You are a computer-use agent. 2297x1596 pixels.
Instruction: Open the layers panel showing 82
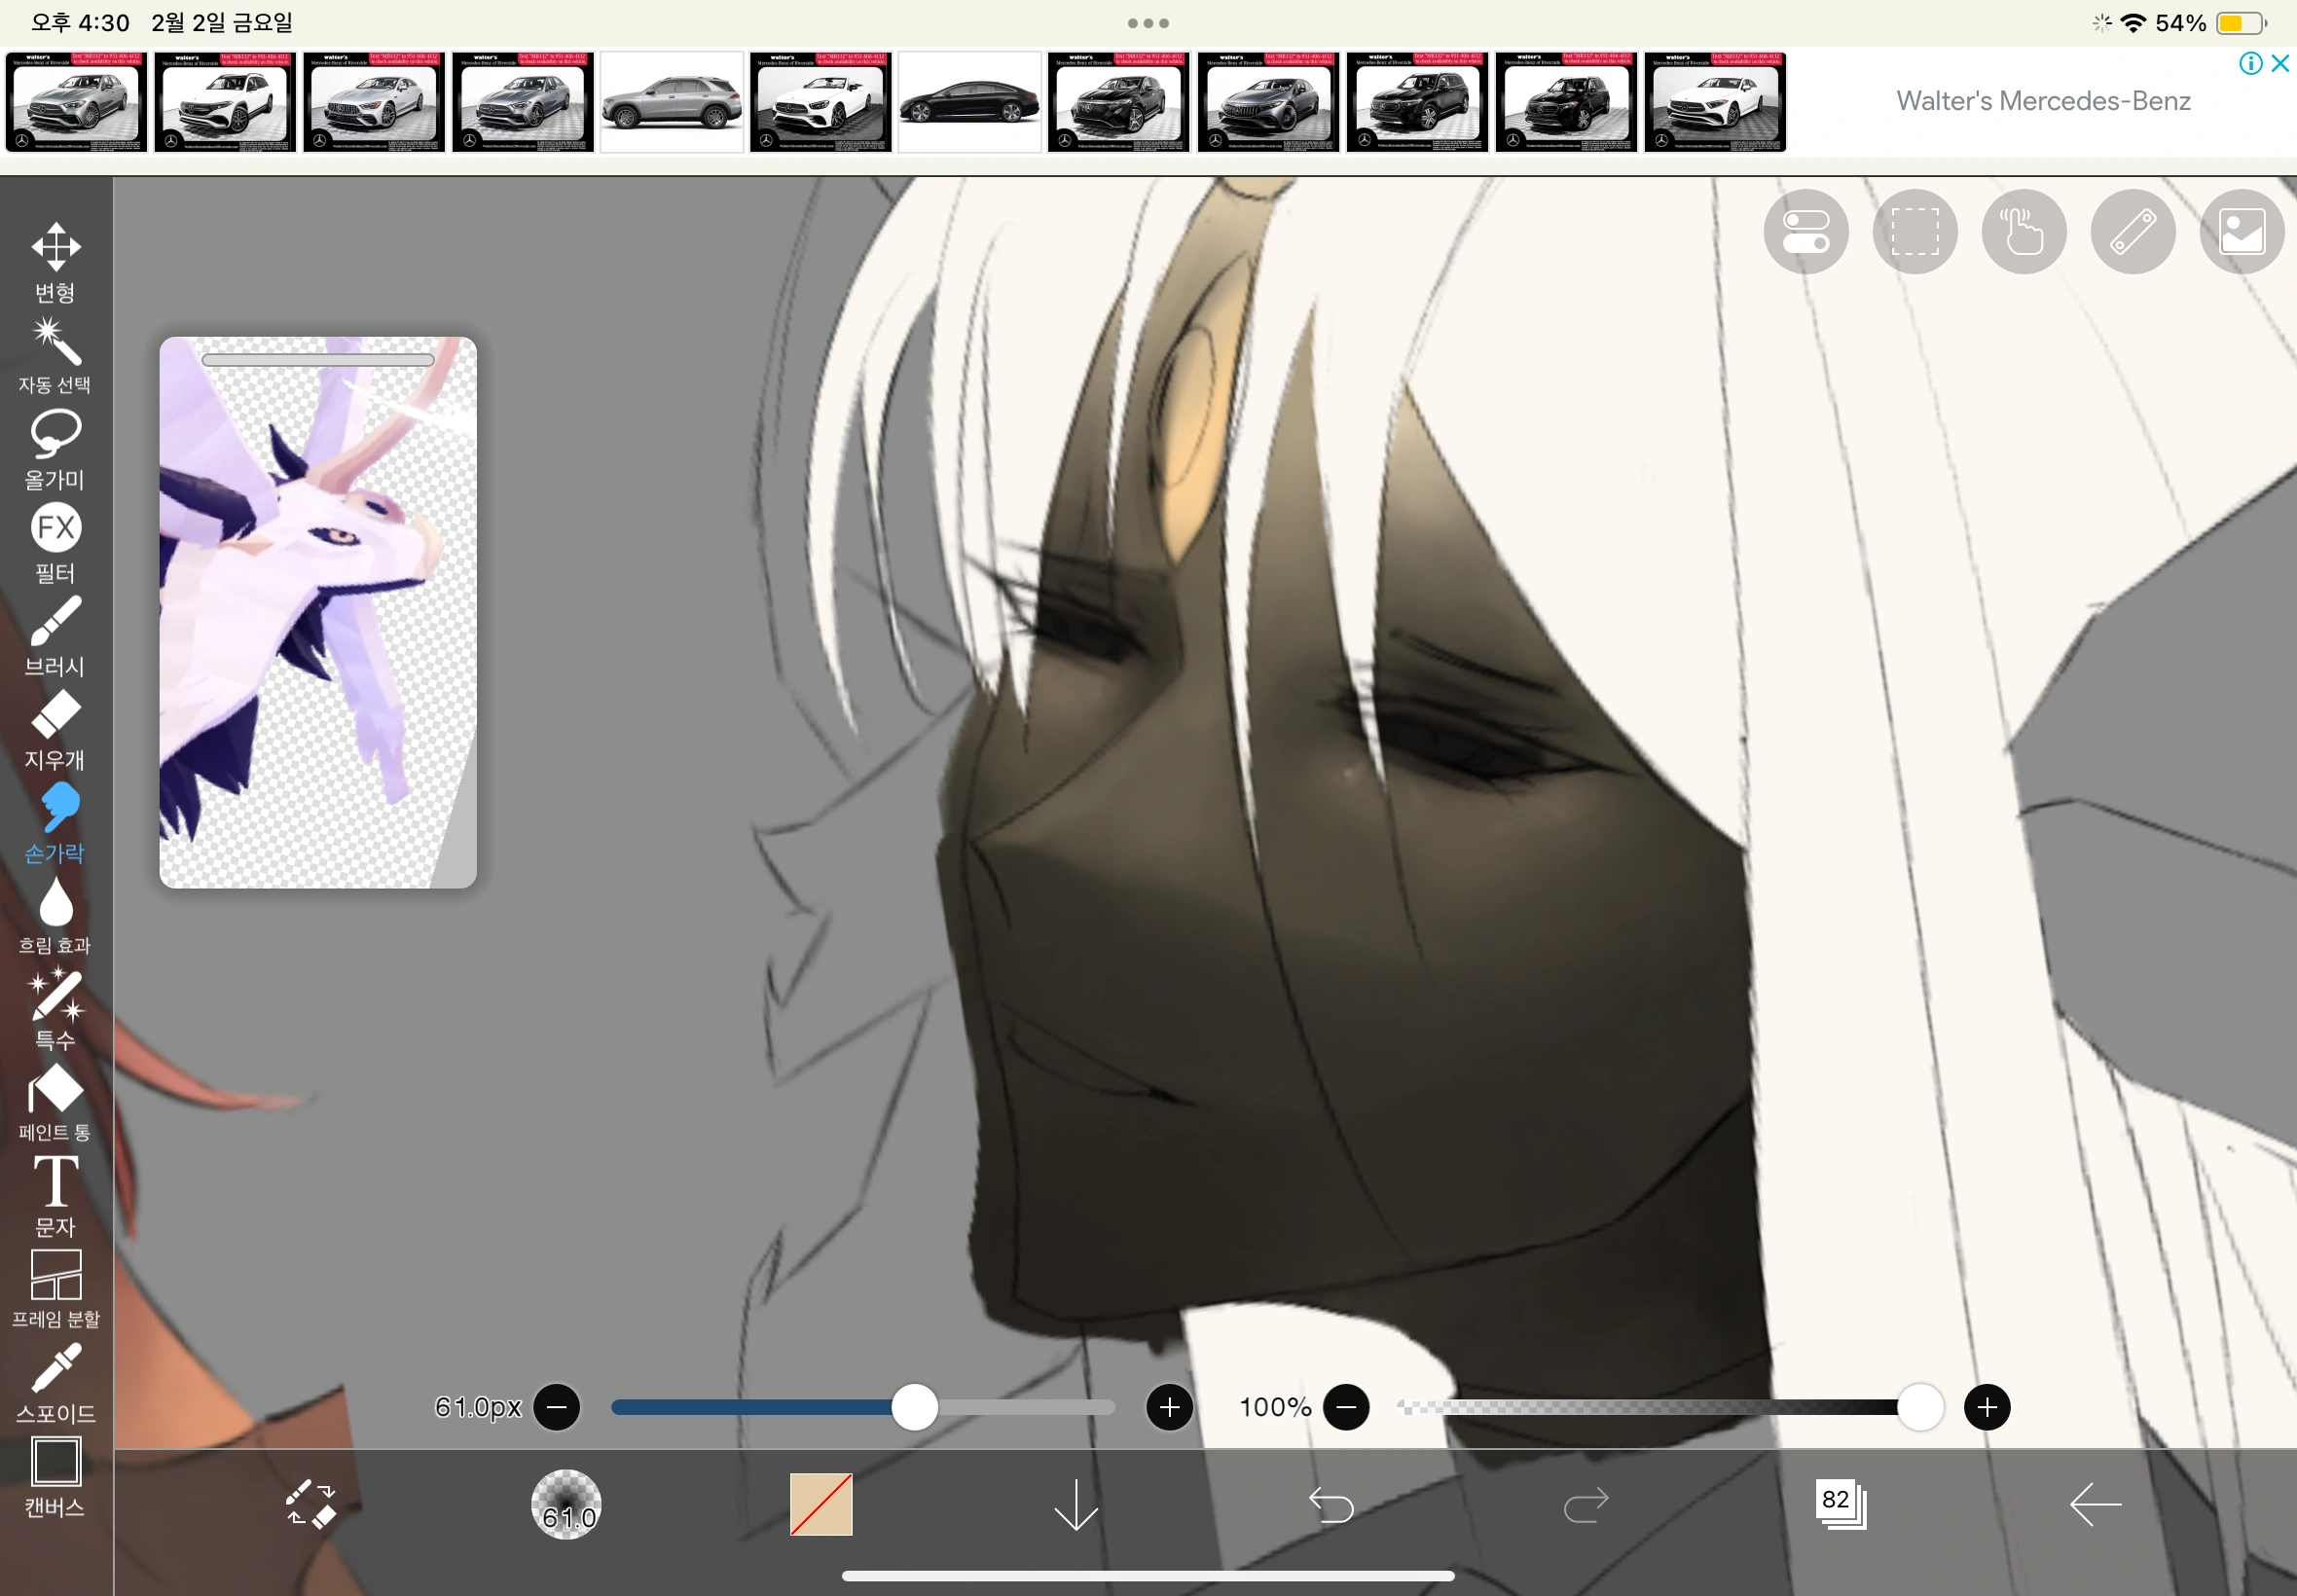click(1840, 1504)
